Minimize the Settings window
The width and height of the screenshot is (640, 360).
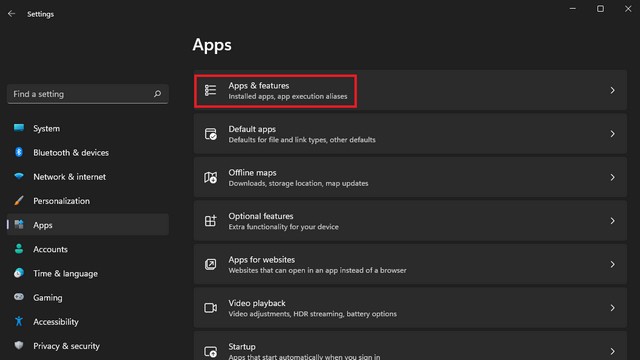point(573,9)
